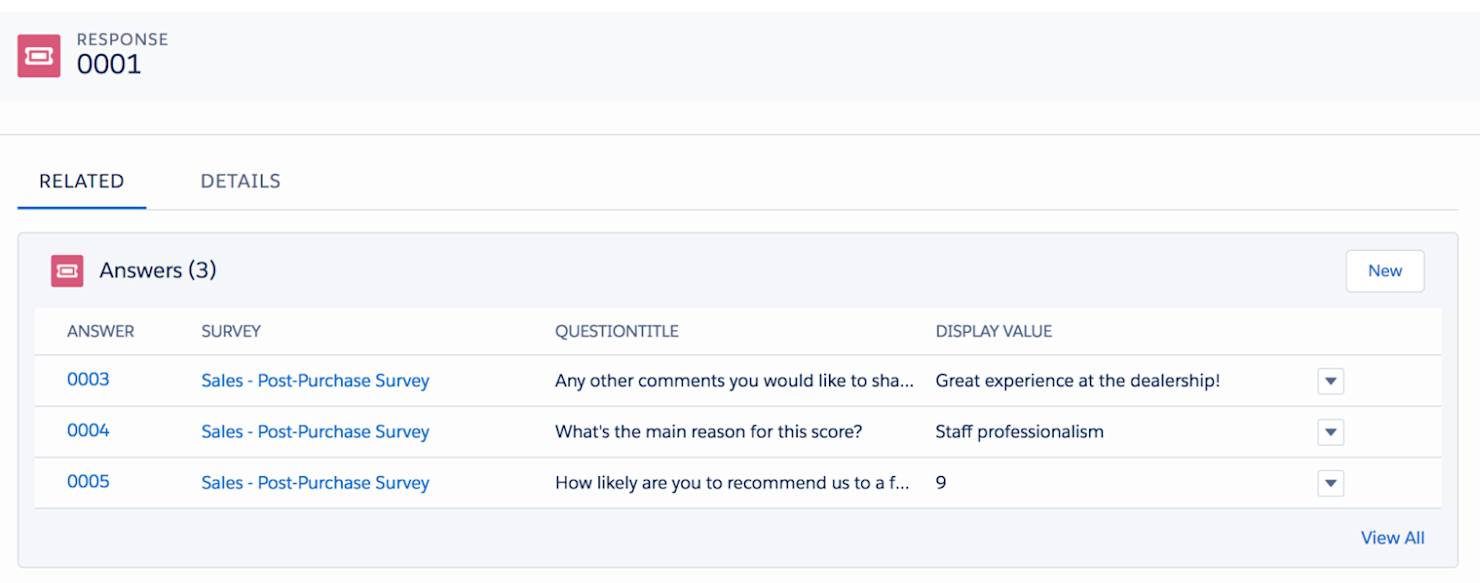Open row actions dropdown for answer 0005

1330,483
